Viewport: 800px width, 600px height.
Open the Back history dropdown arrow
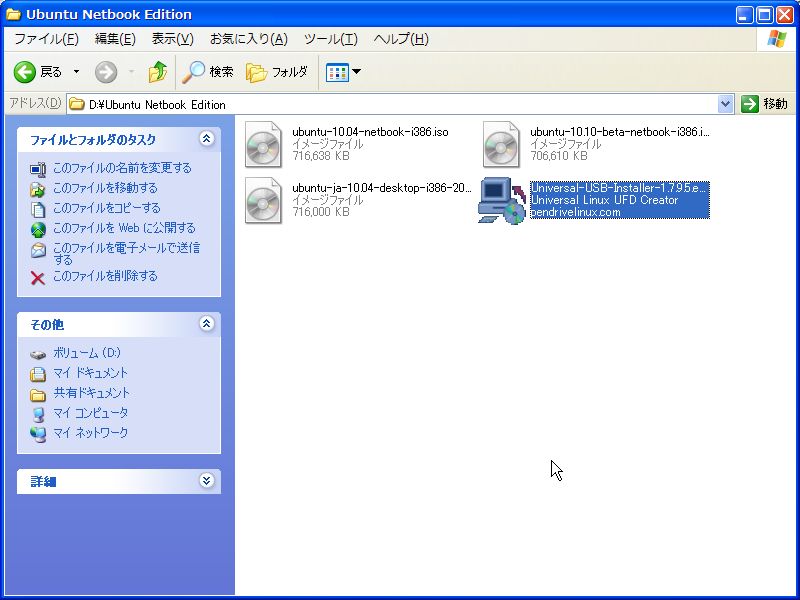pyautogui.click(x=76, y=72)
